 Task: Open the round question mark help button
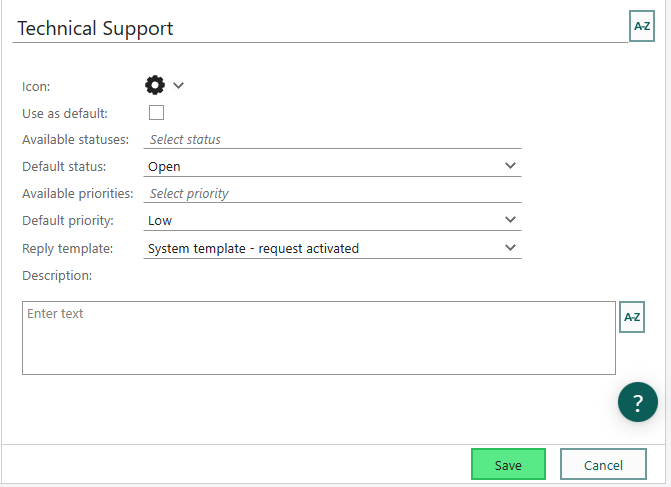(x=638, y=402)
